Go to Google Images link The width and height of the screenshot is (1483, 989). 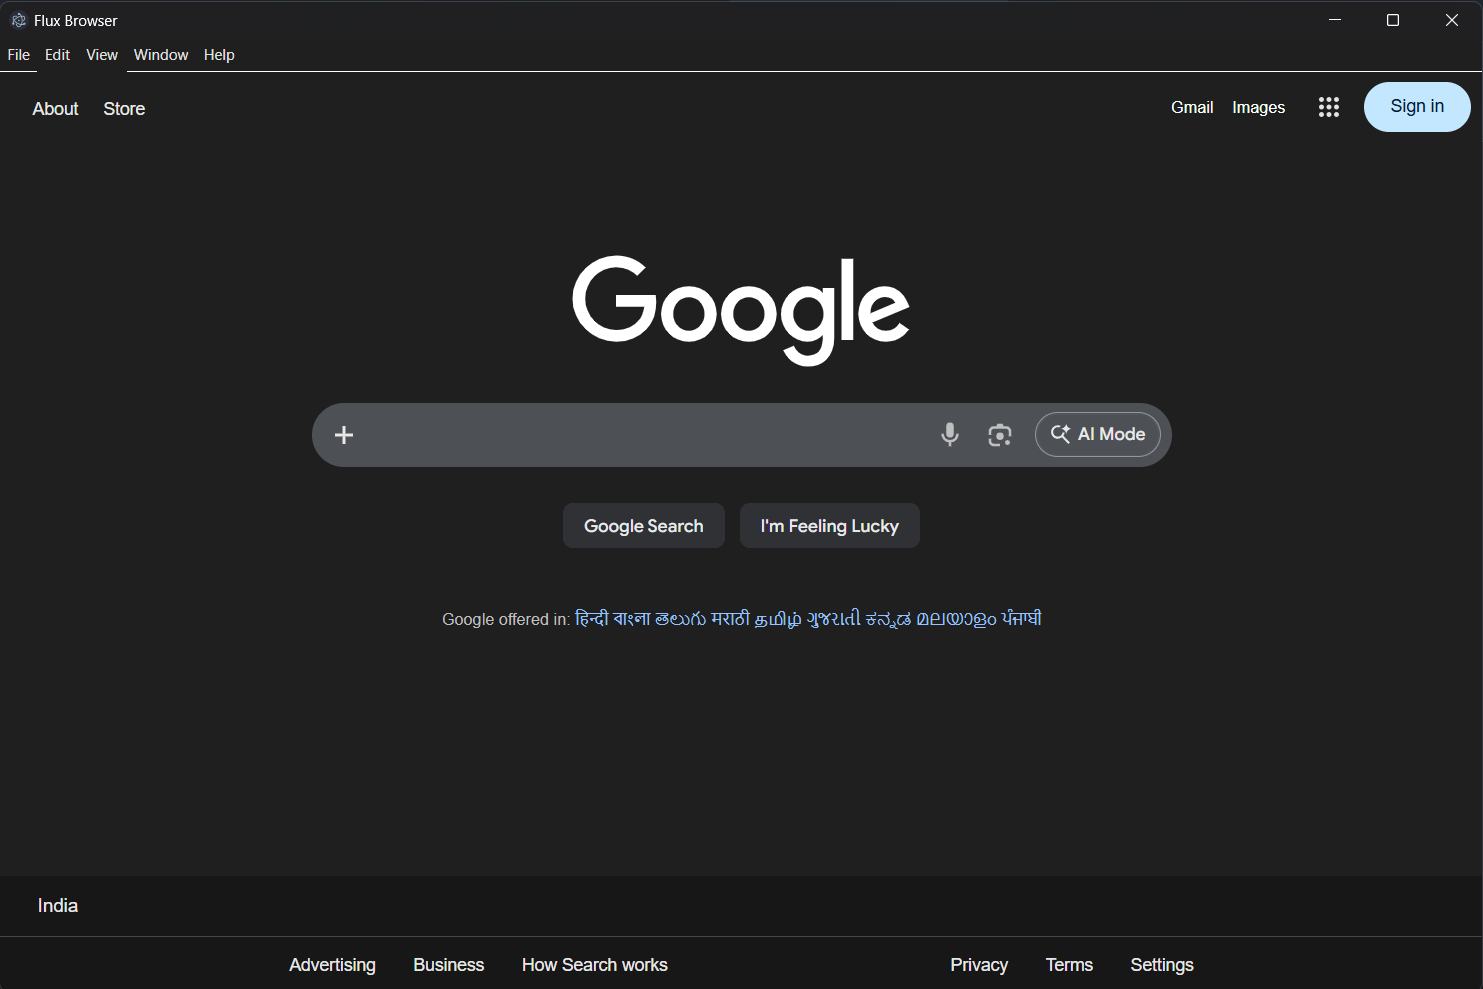click(x=1258, y=107)
